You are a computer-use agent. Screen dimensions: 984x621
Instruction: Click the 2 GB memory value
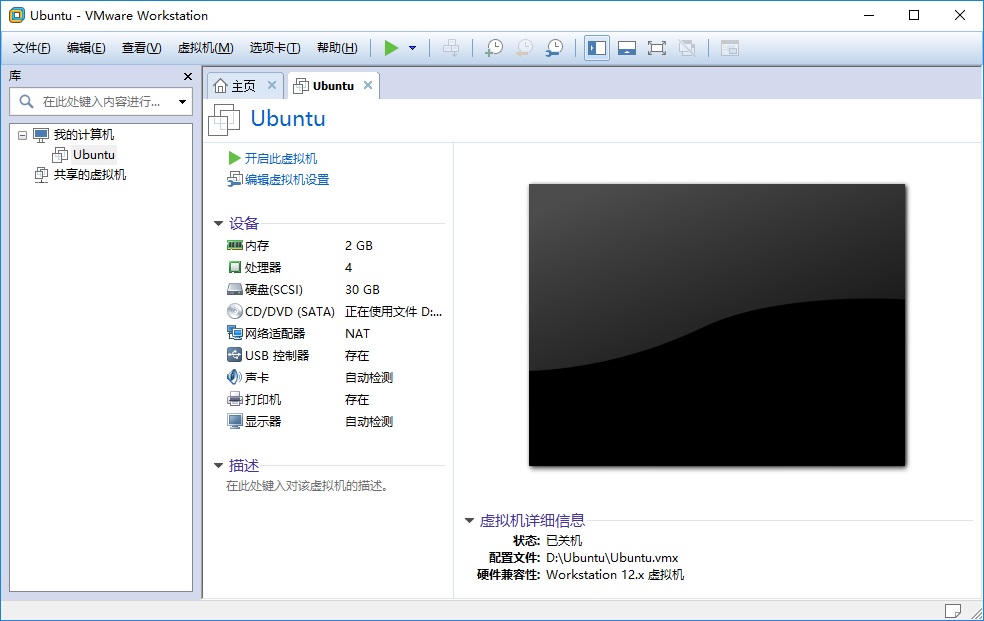(359, 246)
